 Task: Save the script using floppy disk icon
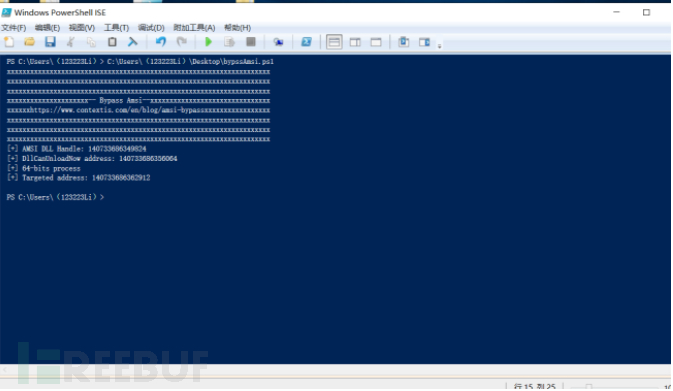tap(50, 42)
